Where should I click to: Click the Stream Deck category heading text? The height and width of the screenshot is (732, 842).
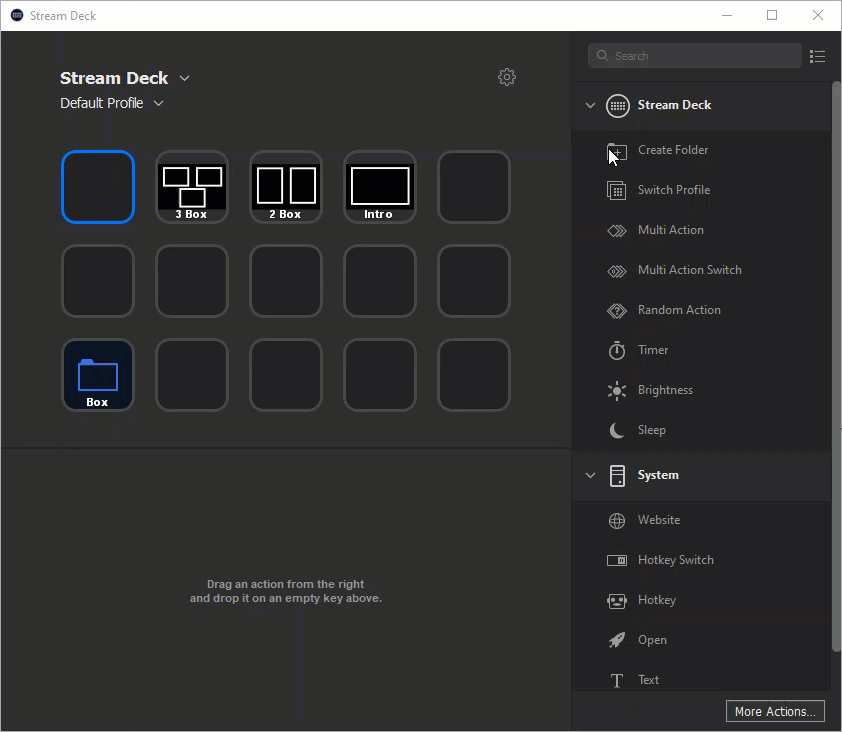point(674,105)
